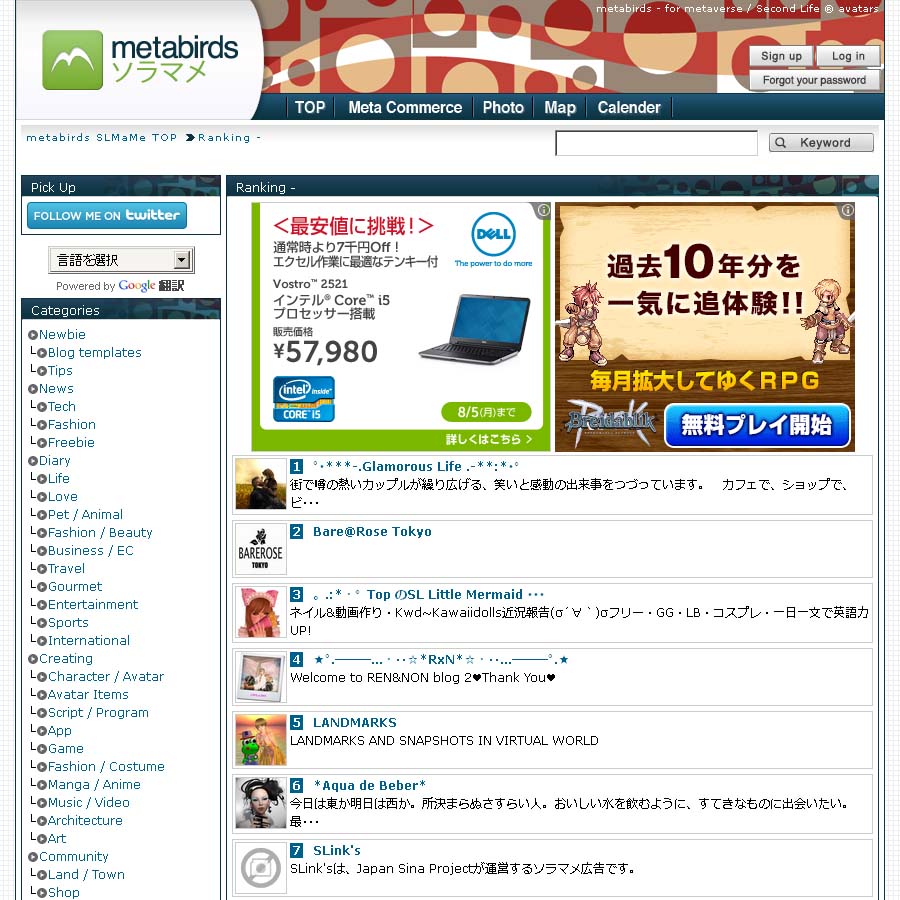Screen dimensions: 900x900
Task: Open the LANDMARKS blog thumbnail
Action: [x=261, y=740]
